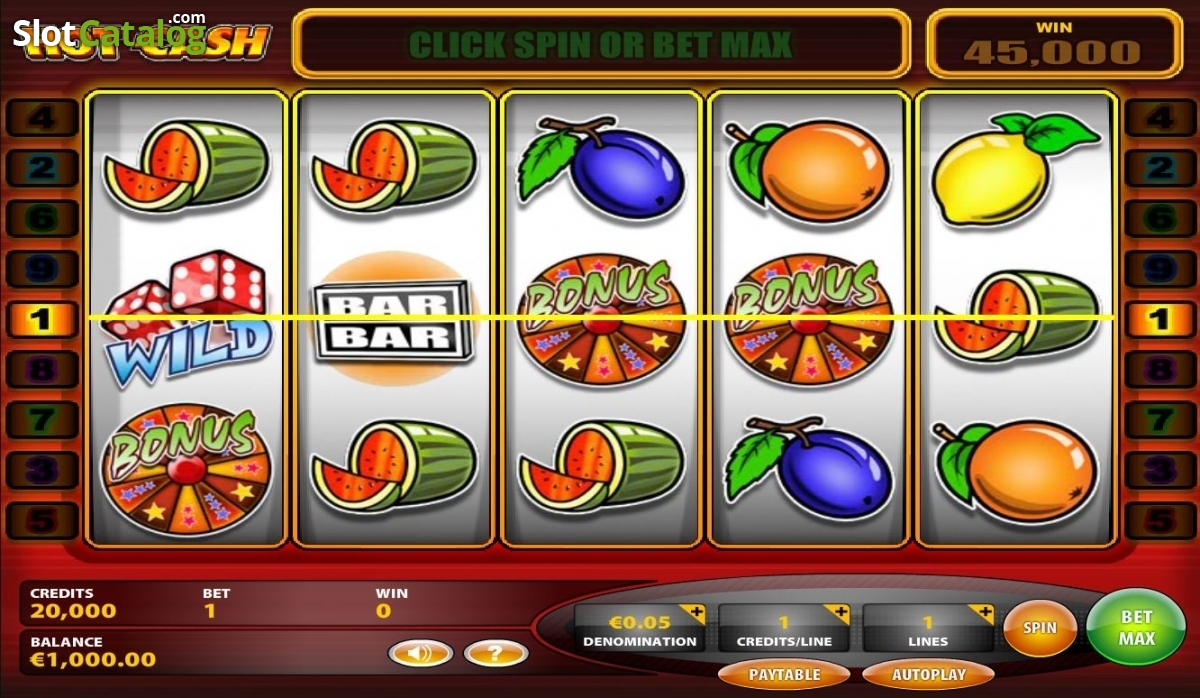The width and height of the screenshot is (1200, 698).
Task: Click the Win 45,000 jackpot display
Action: [x=1053, y=44]
